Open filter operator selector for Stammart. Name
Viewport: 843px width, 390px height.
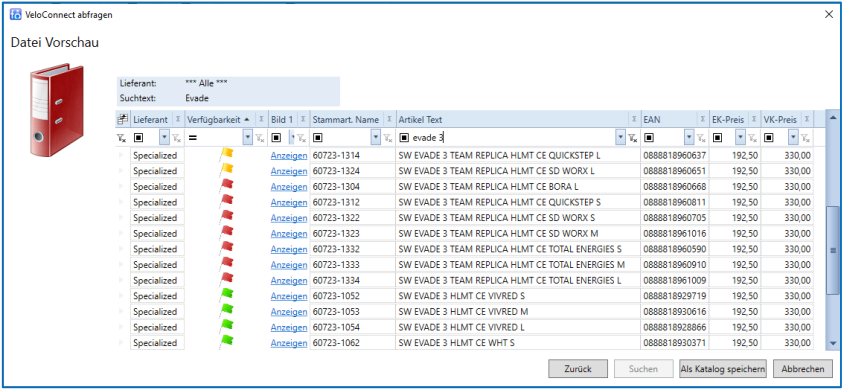(x=317, y=138)
